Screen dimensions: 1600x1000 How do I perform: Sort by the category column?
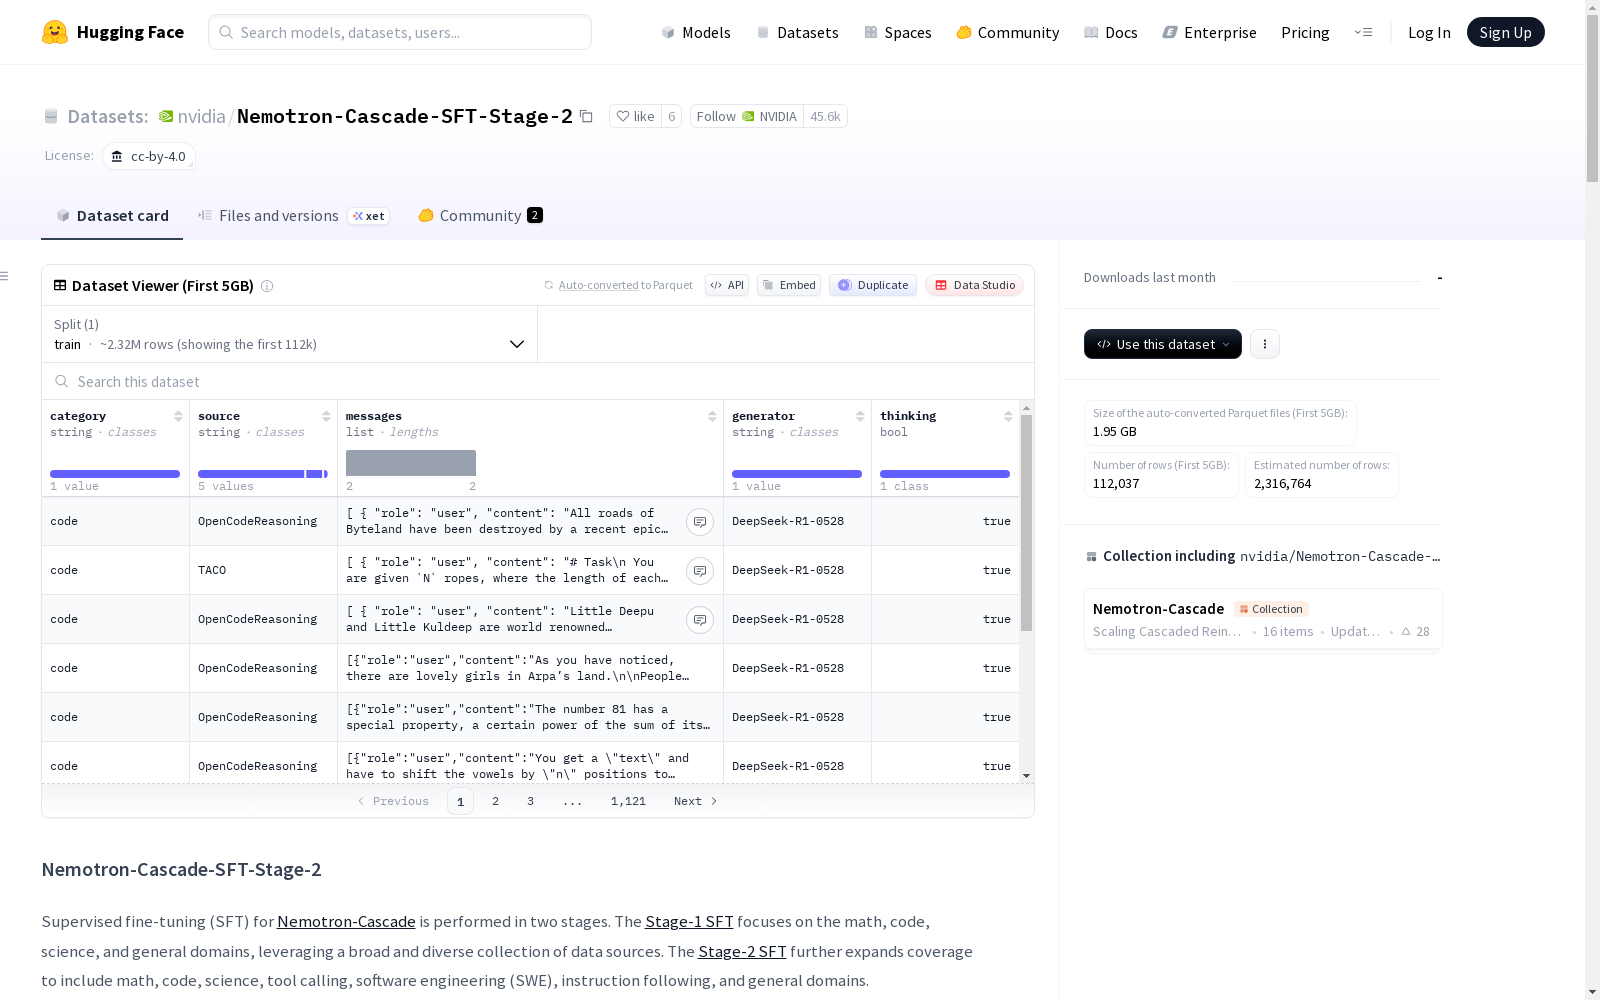coord(178,416)
